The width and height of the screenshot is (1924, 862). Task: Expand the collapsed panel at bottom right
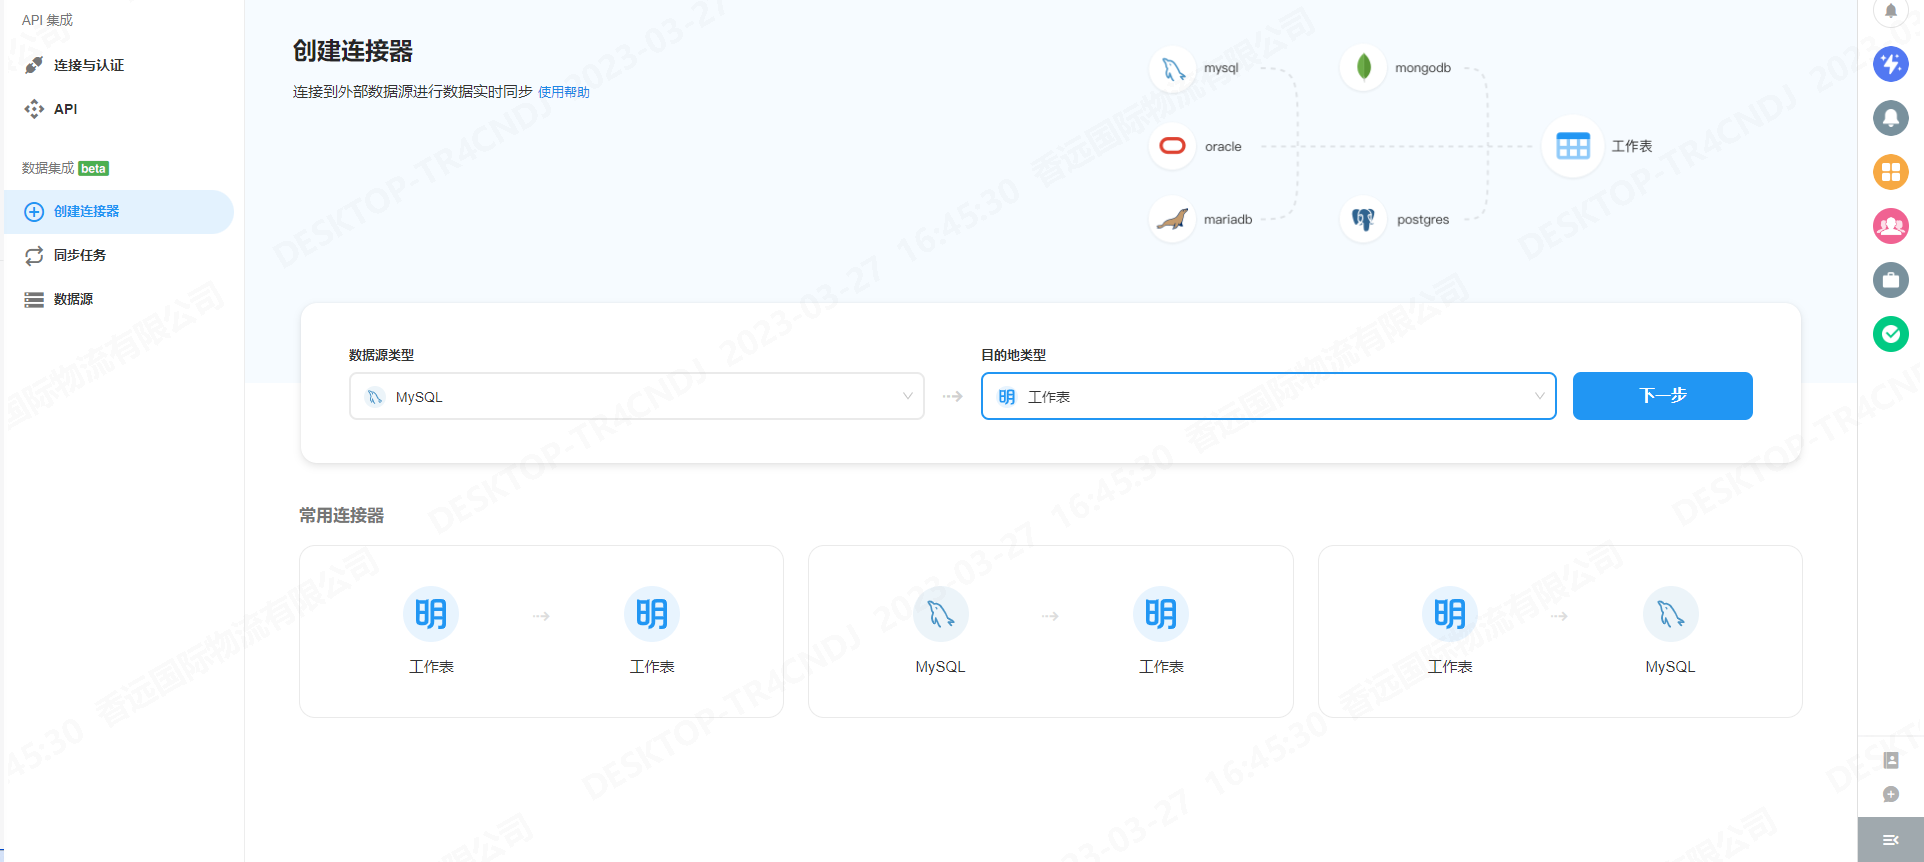(1890, 840)
